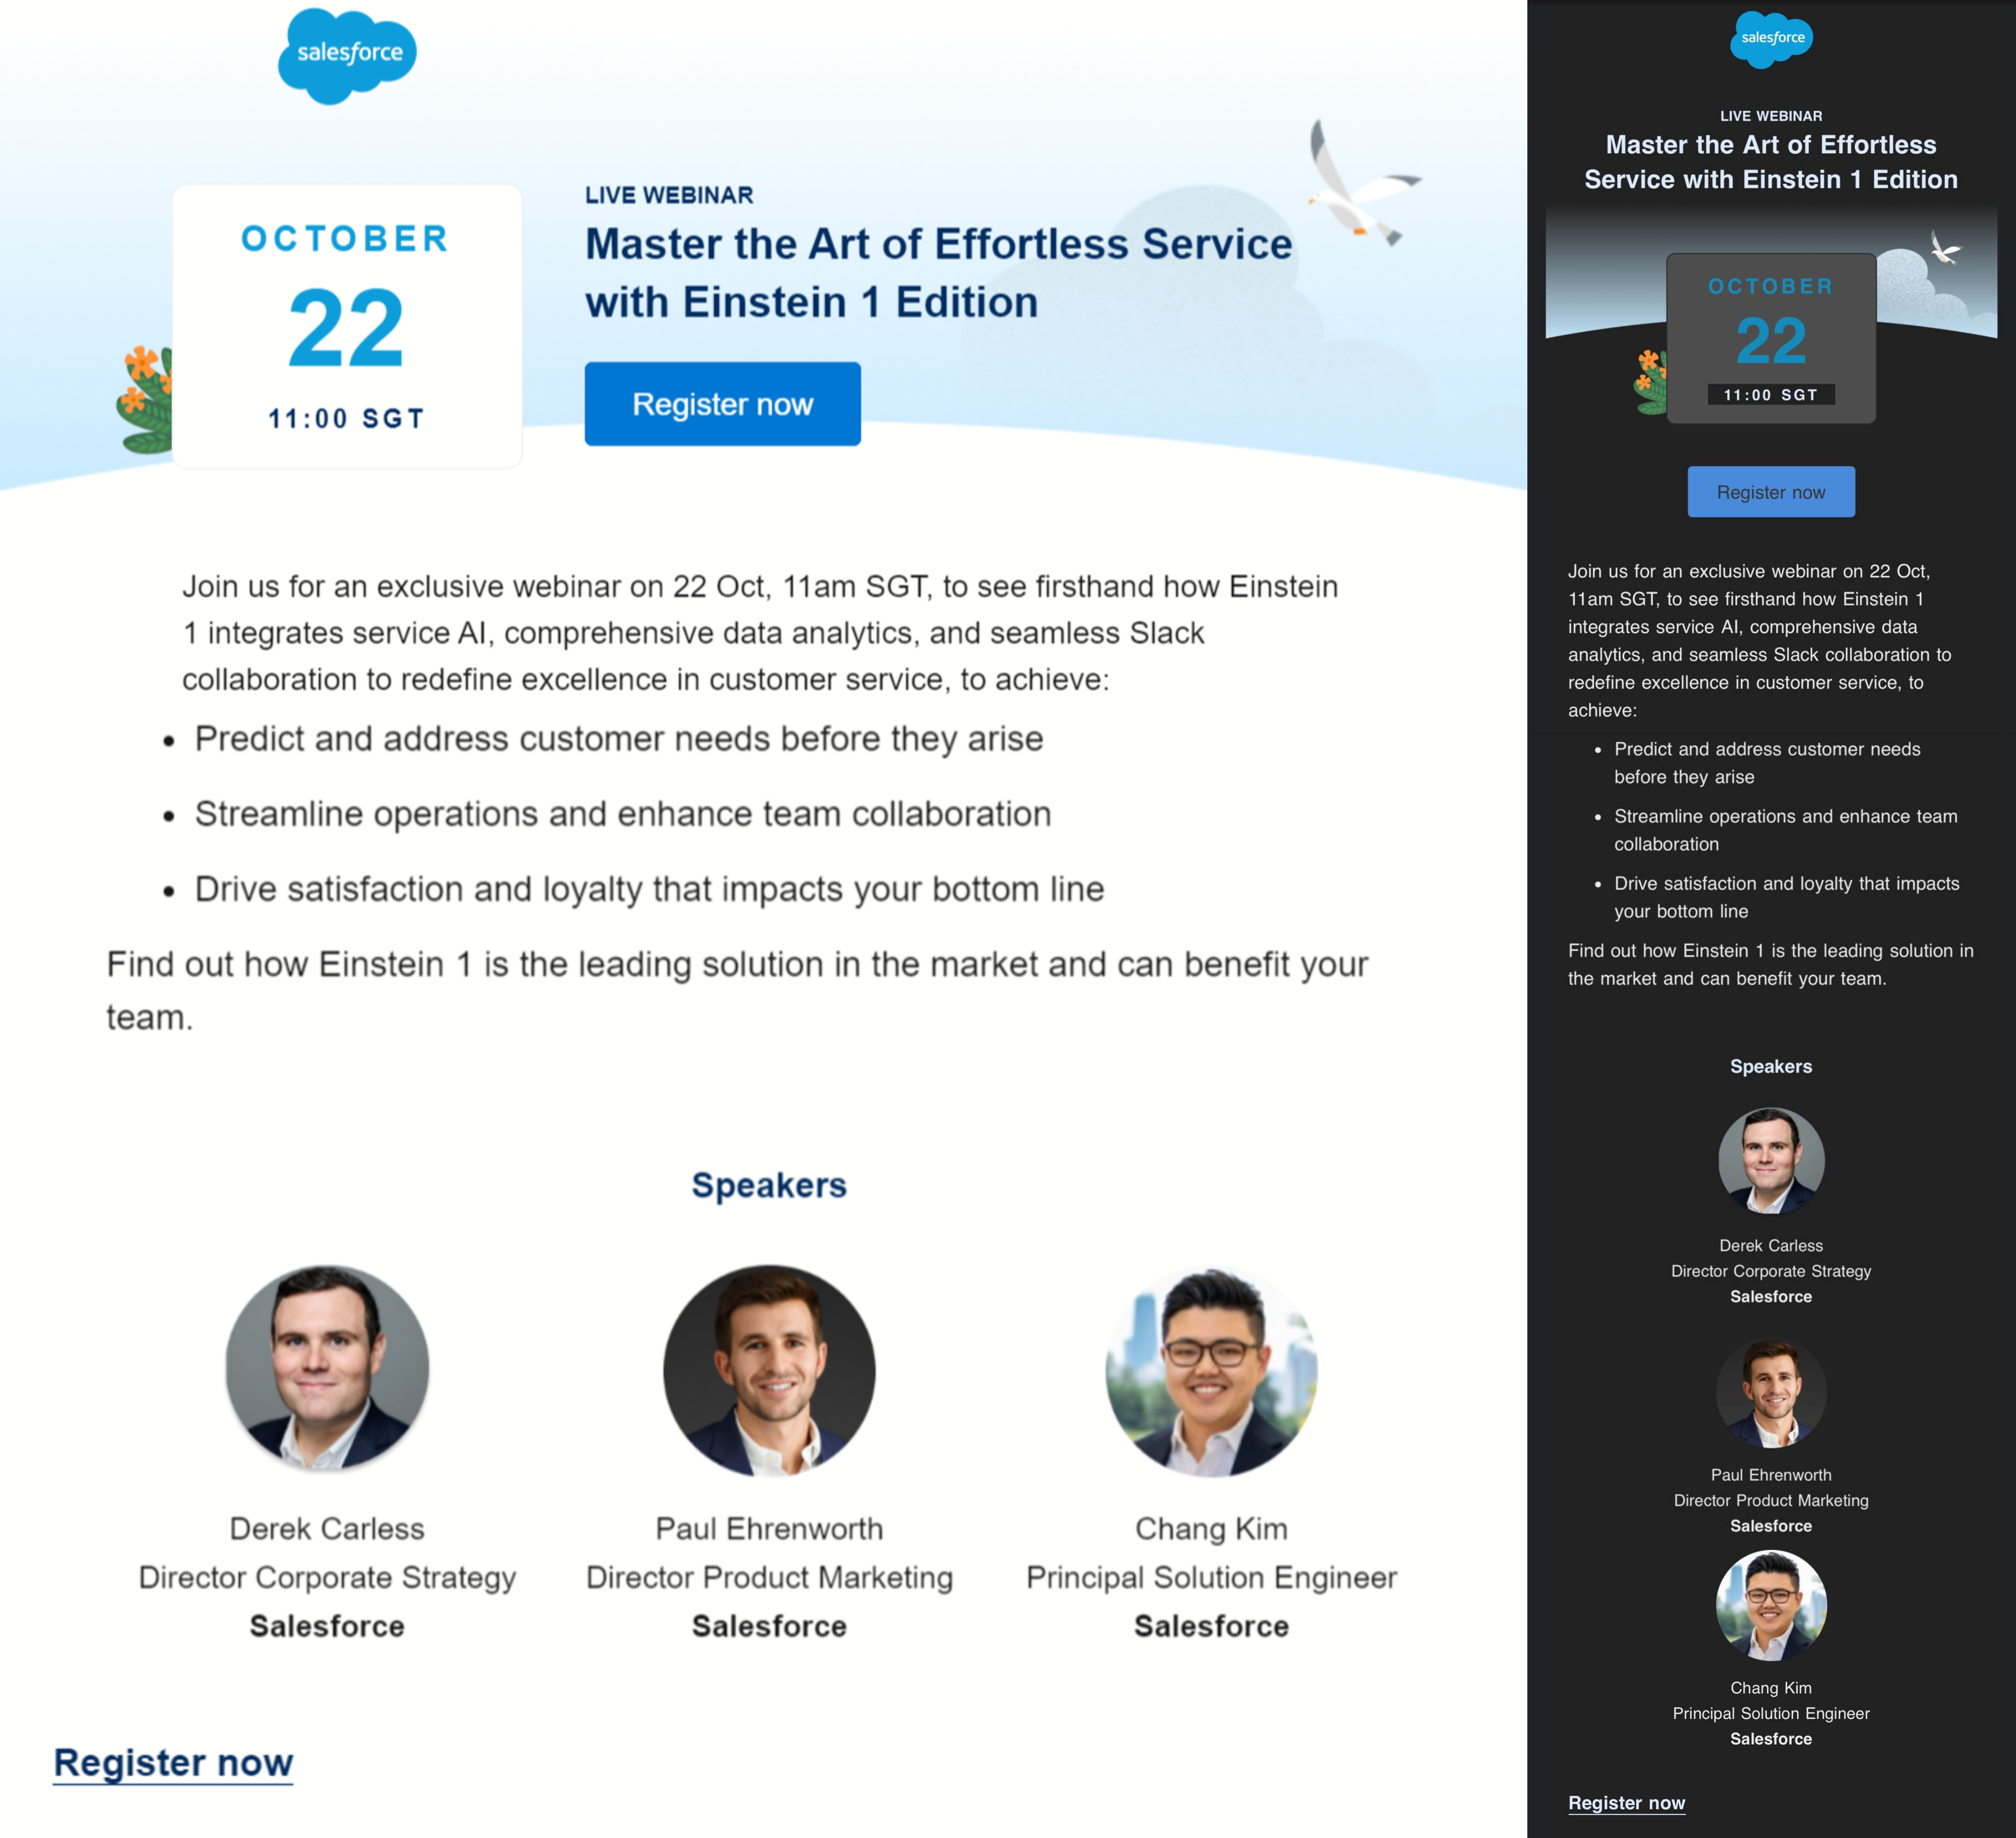Click the dark October 22 date card
This screenshot has height=1838, width=2016.
(1771, 338)
